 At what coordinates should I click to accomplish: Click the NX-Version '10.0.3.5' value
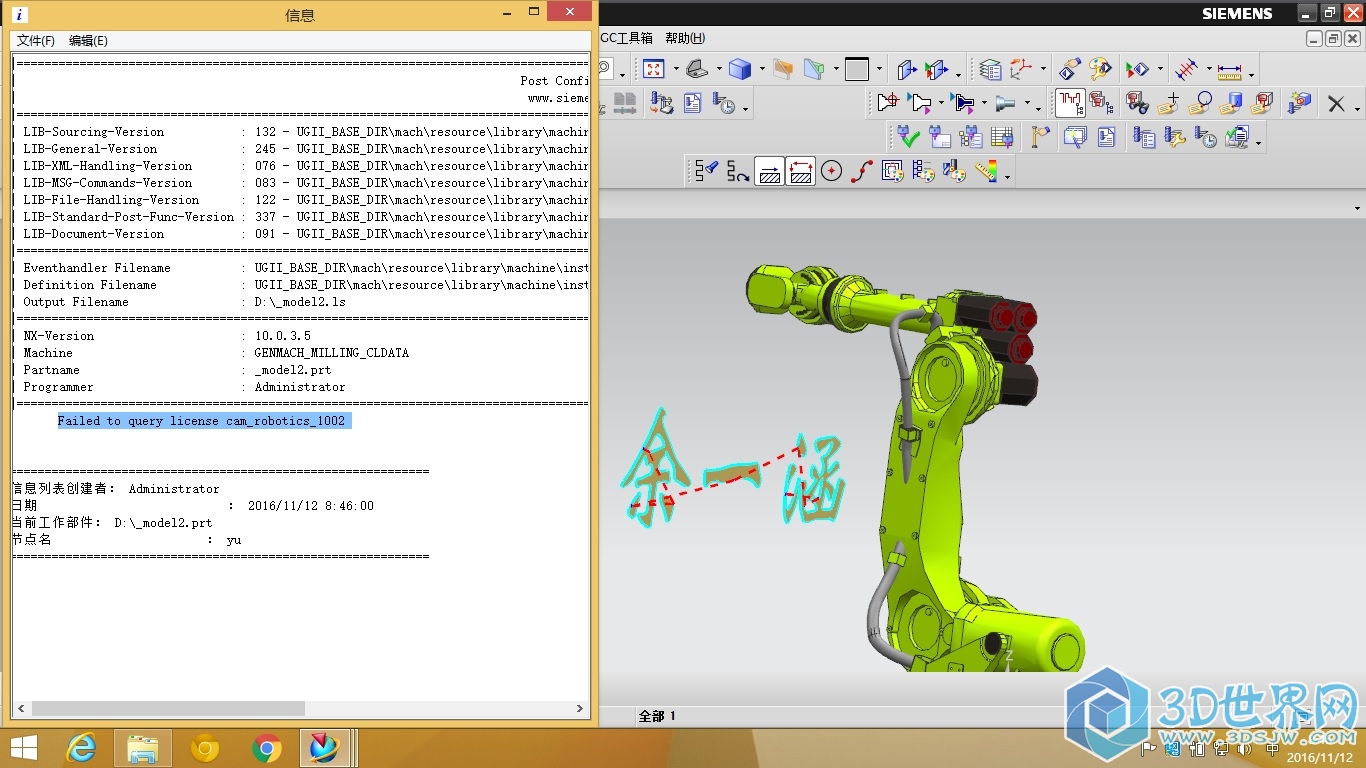click(282, 336)
